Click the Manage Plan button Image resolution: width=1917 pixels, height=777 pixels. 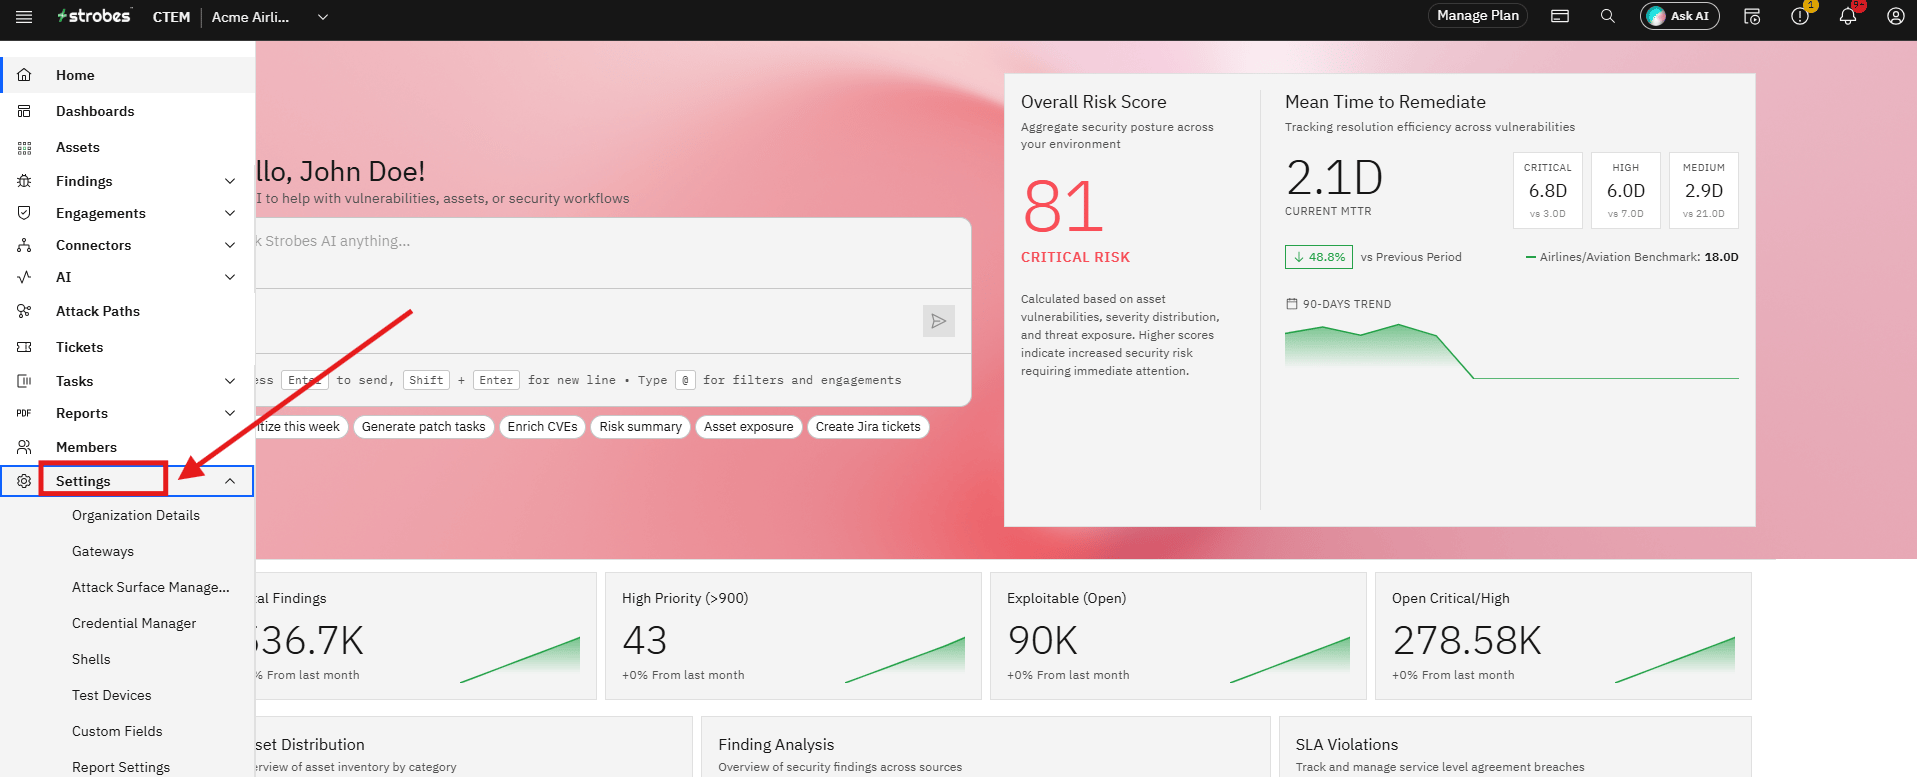1477,15
